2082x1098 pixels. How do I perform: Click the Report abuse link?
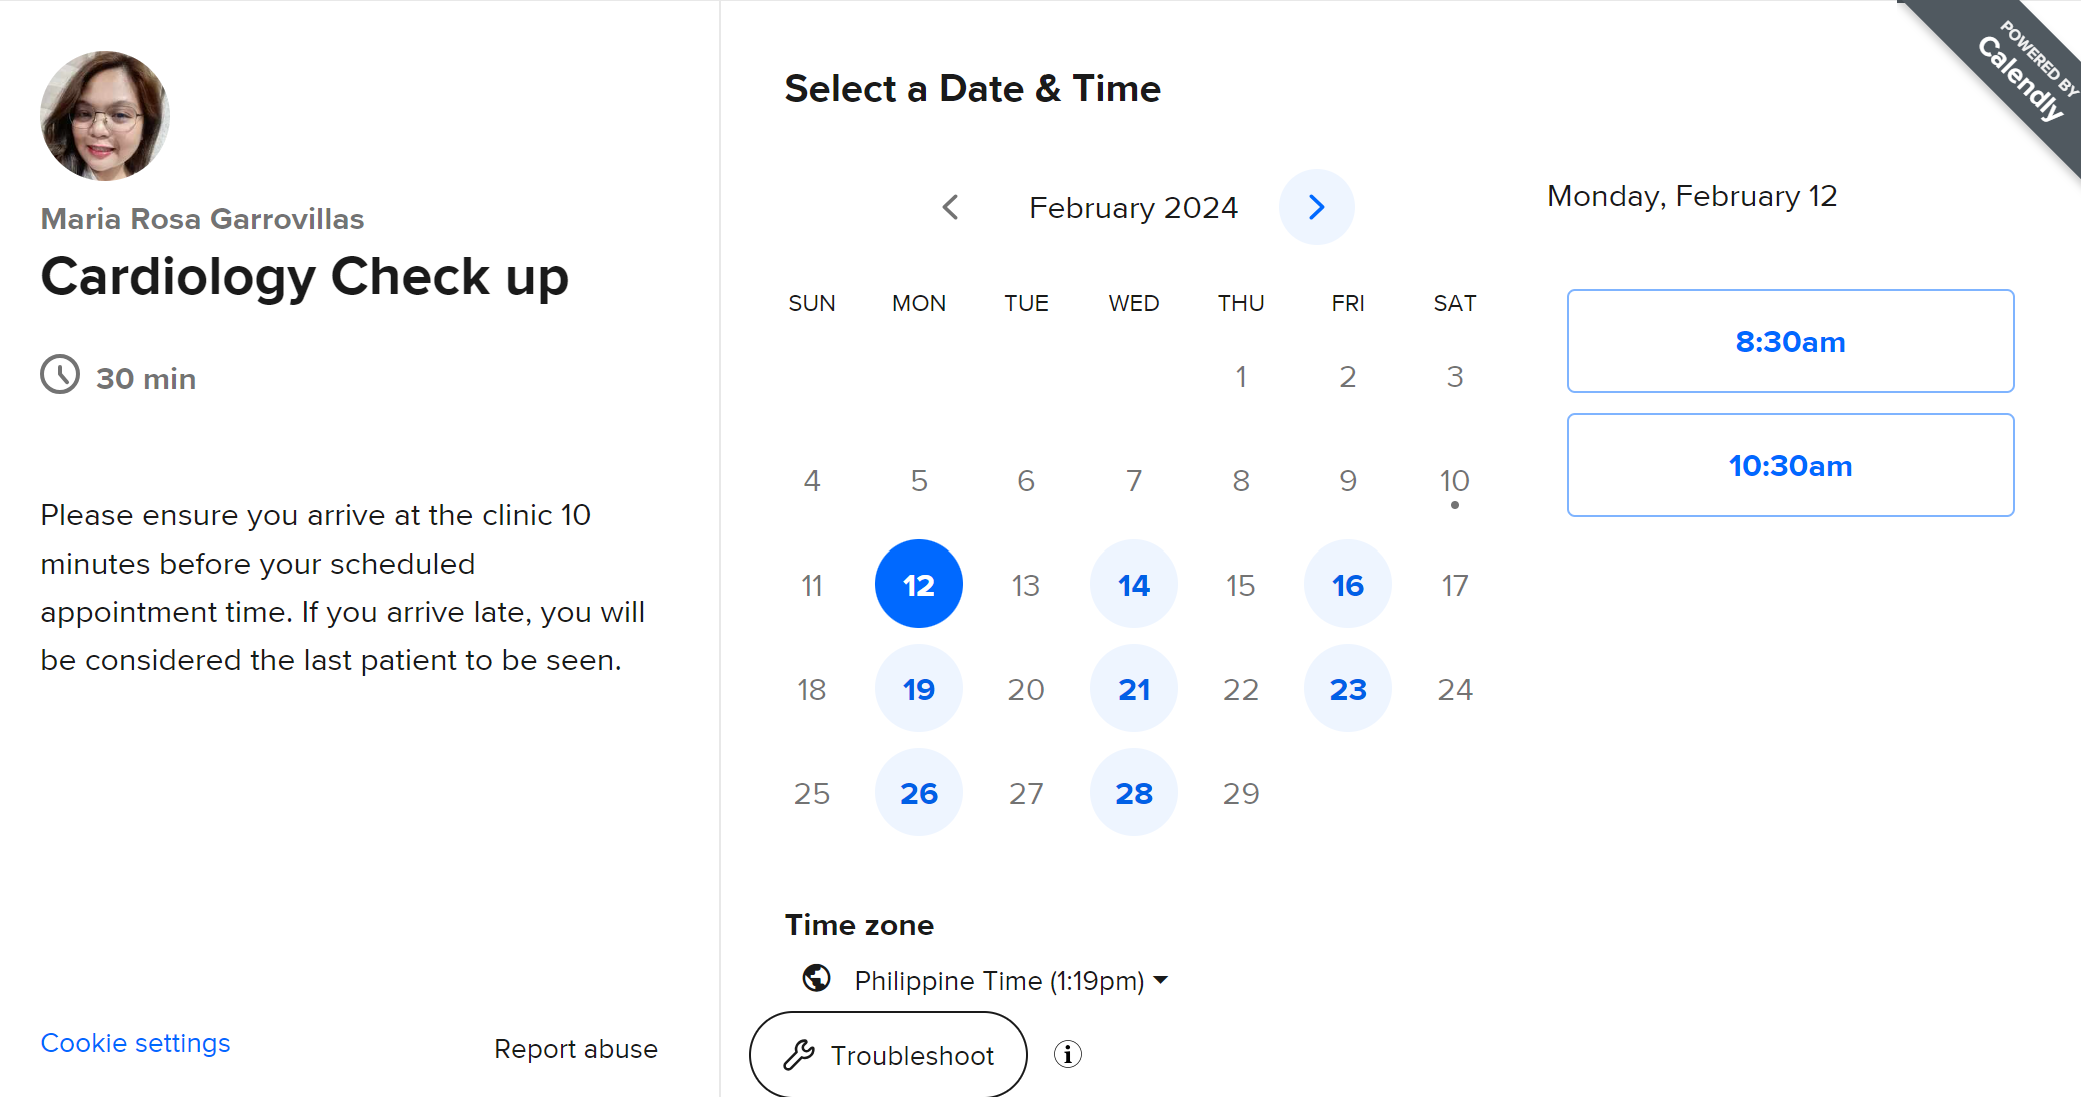(576, 1049)
